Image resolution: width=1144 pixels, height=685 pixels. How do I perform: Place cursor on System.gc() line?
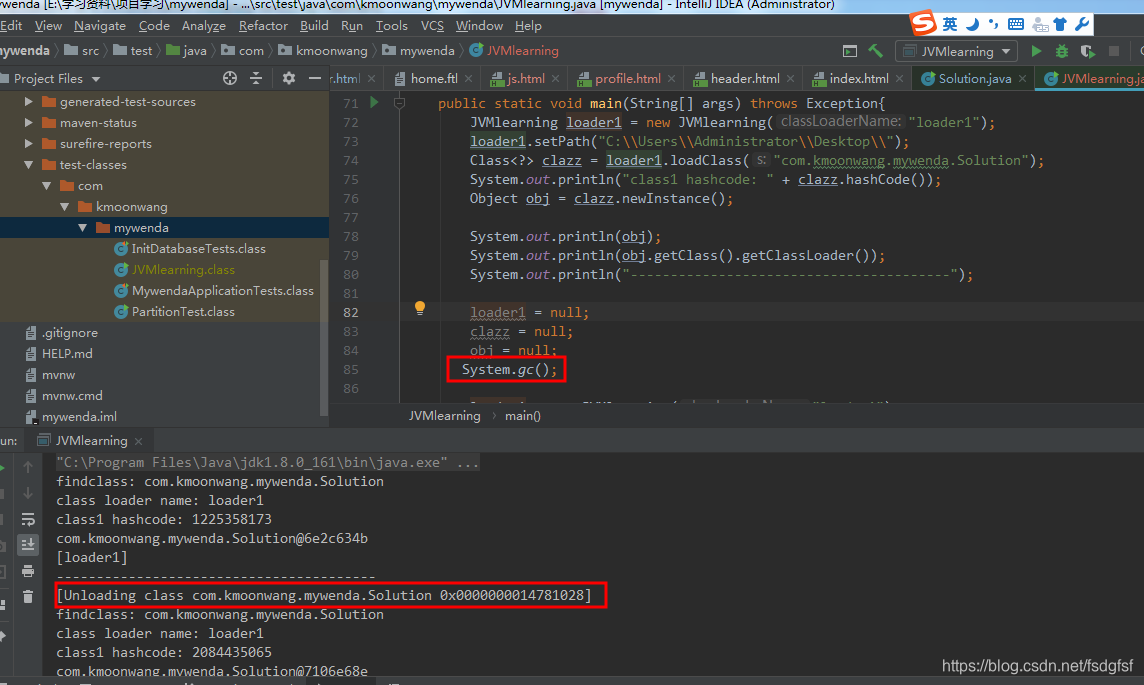click(x=509, y=370)
